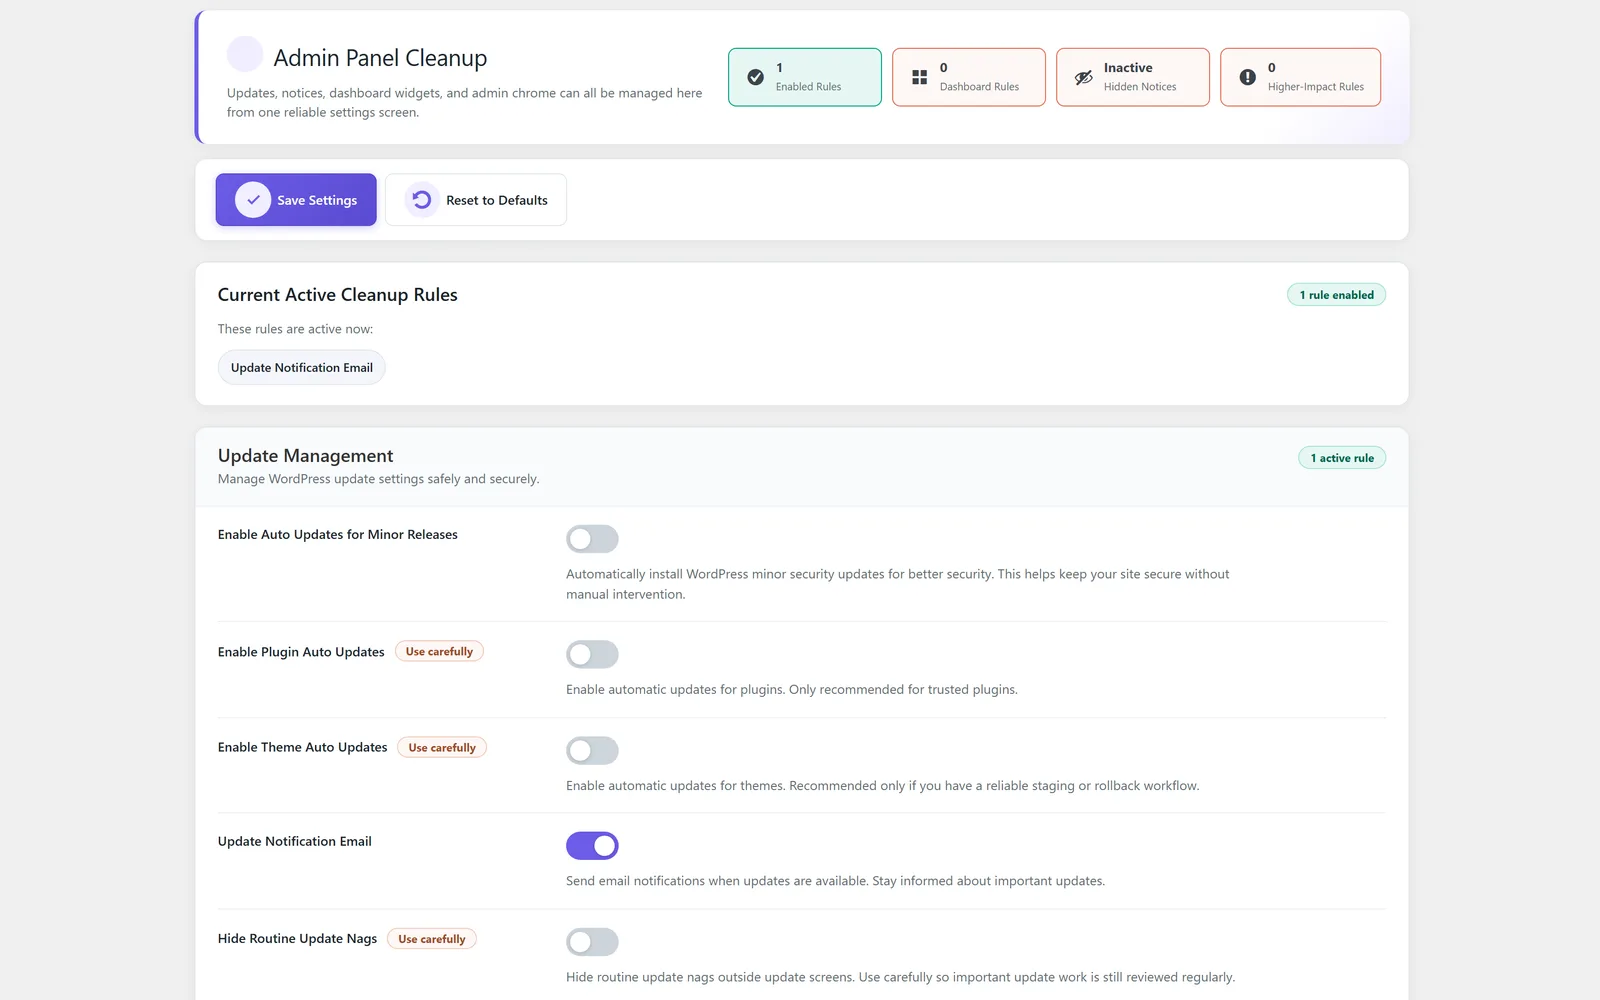Viewport: 1600px width, 1000px height.
Task: Click the '1 active rule' badge
Action: click(x=1342, y=458)
